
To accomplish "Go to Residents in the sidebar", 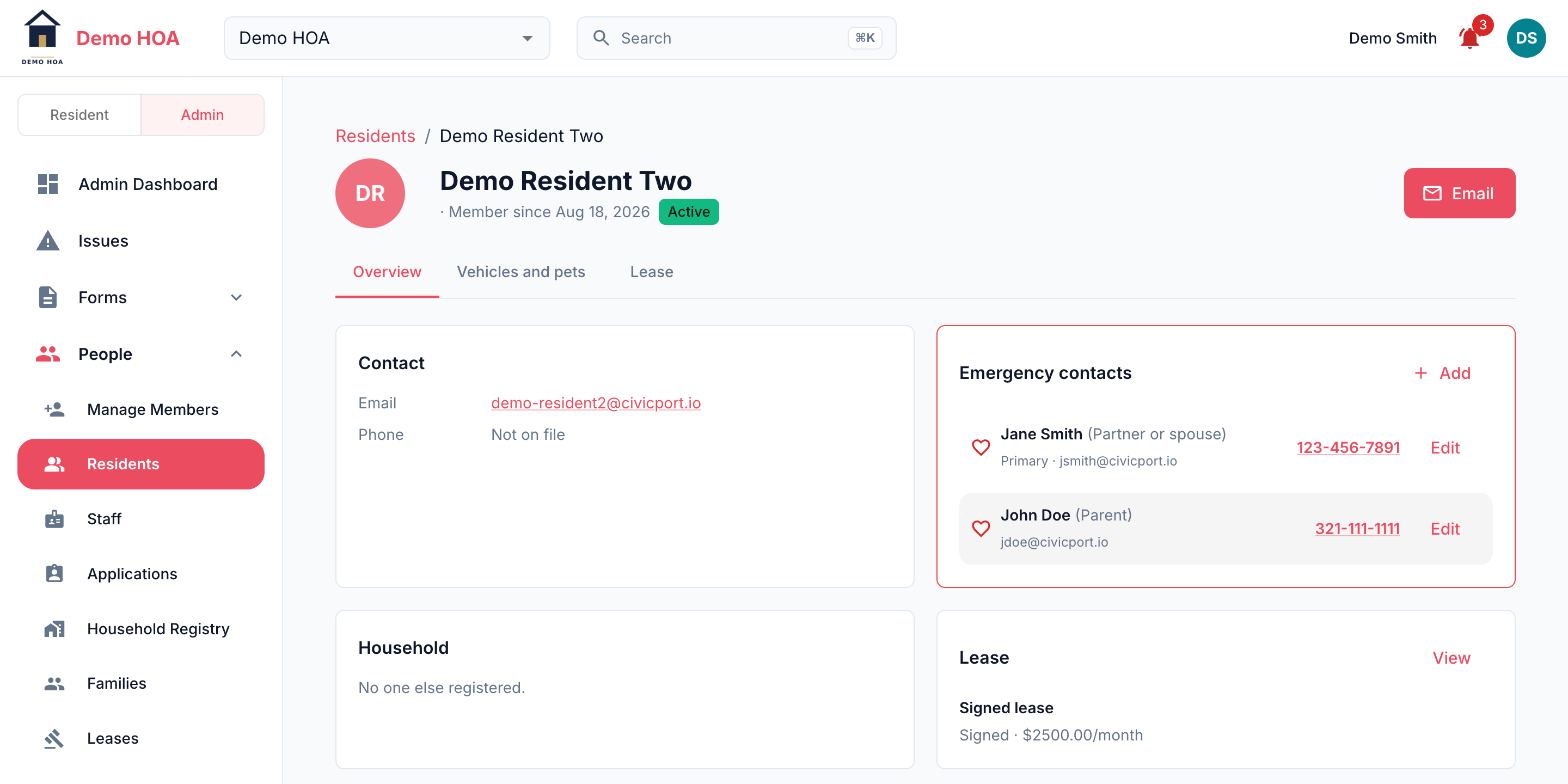I will click(x=141, y=464).
